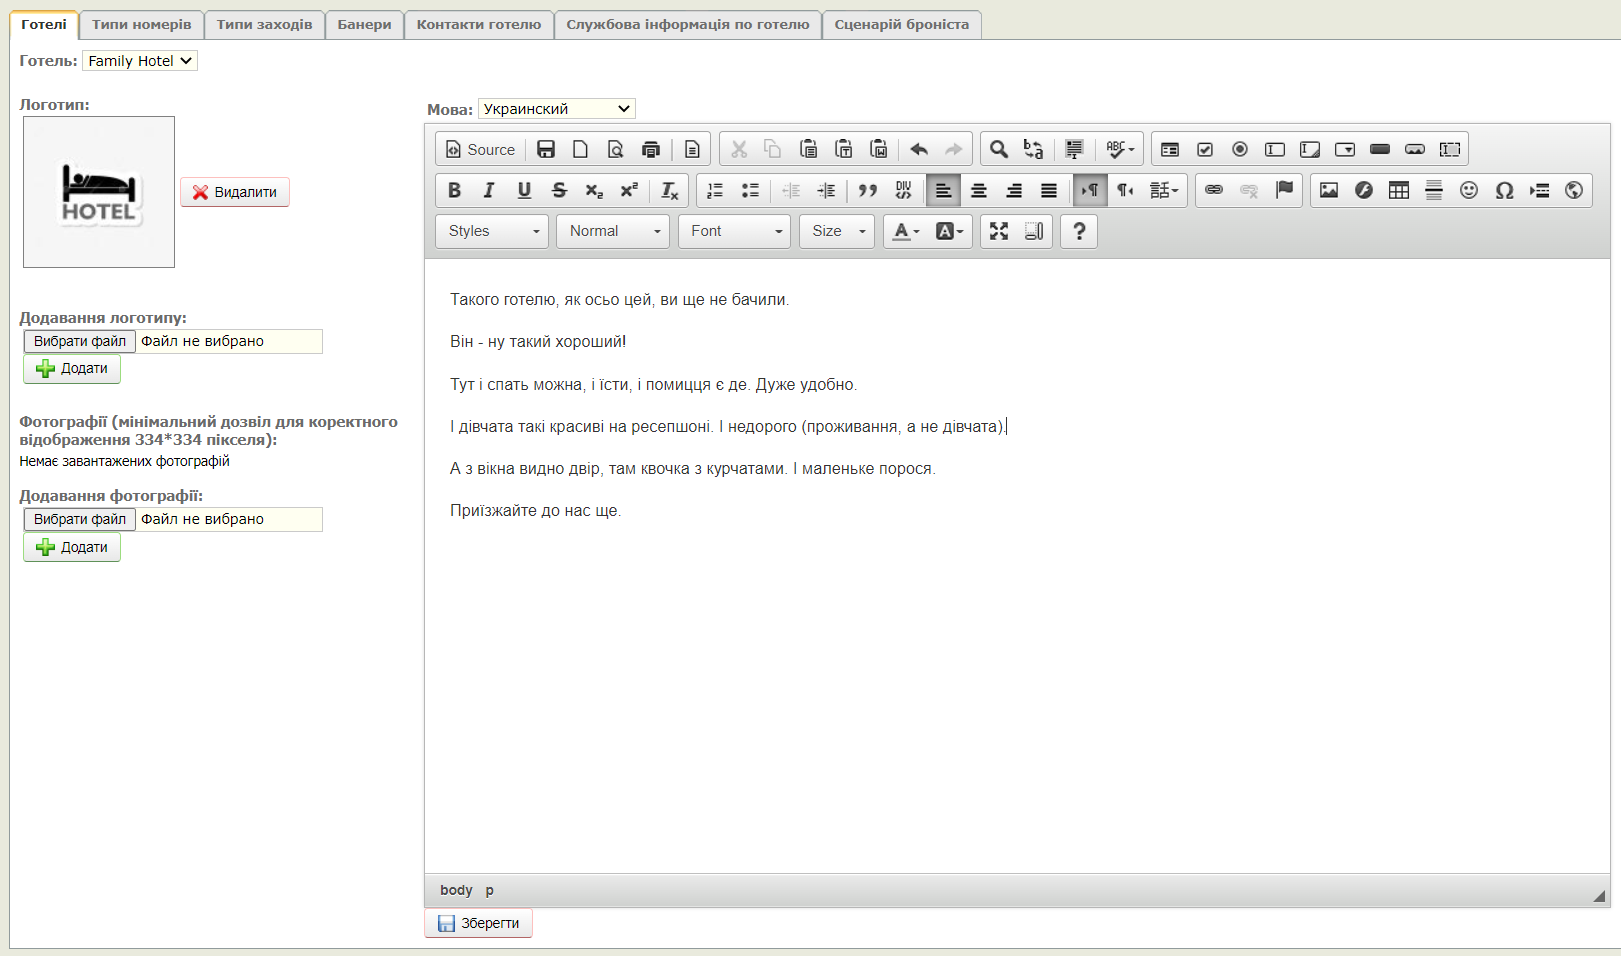1621x956 pixels.
Task: Toggle left text alignment
Action: [x=943, y=190]
